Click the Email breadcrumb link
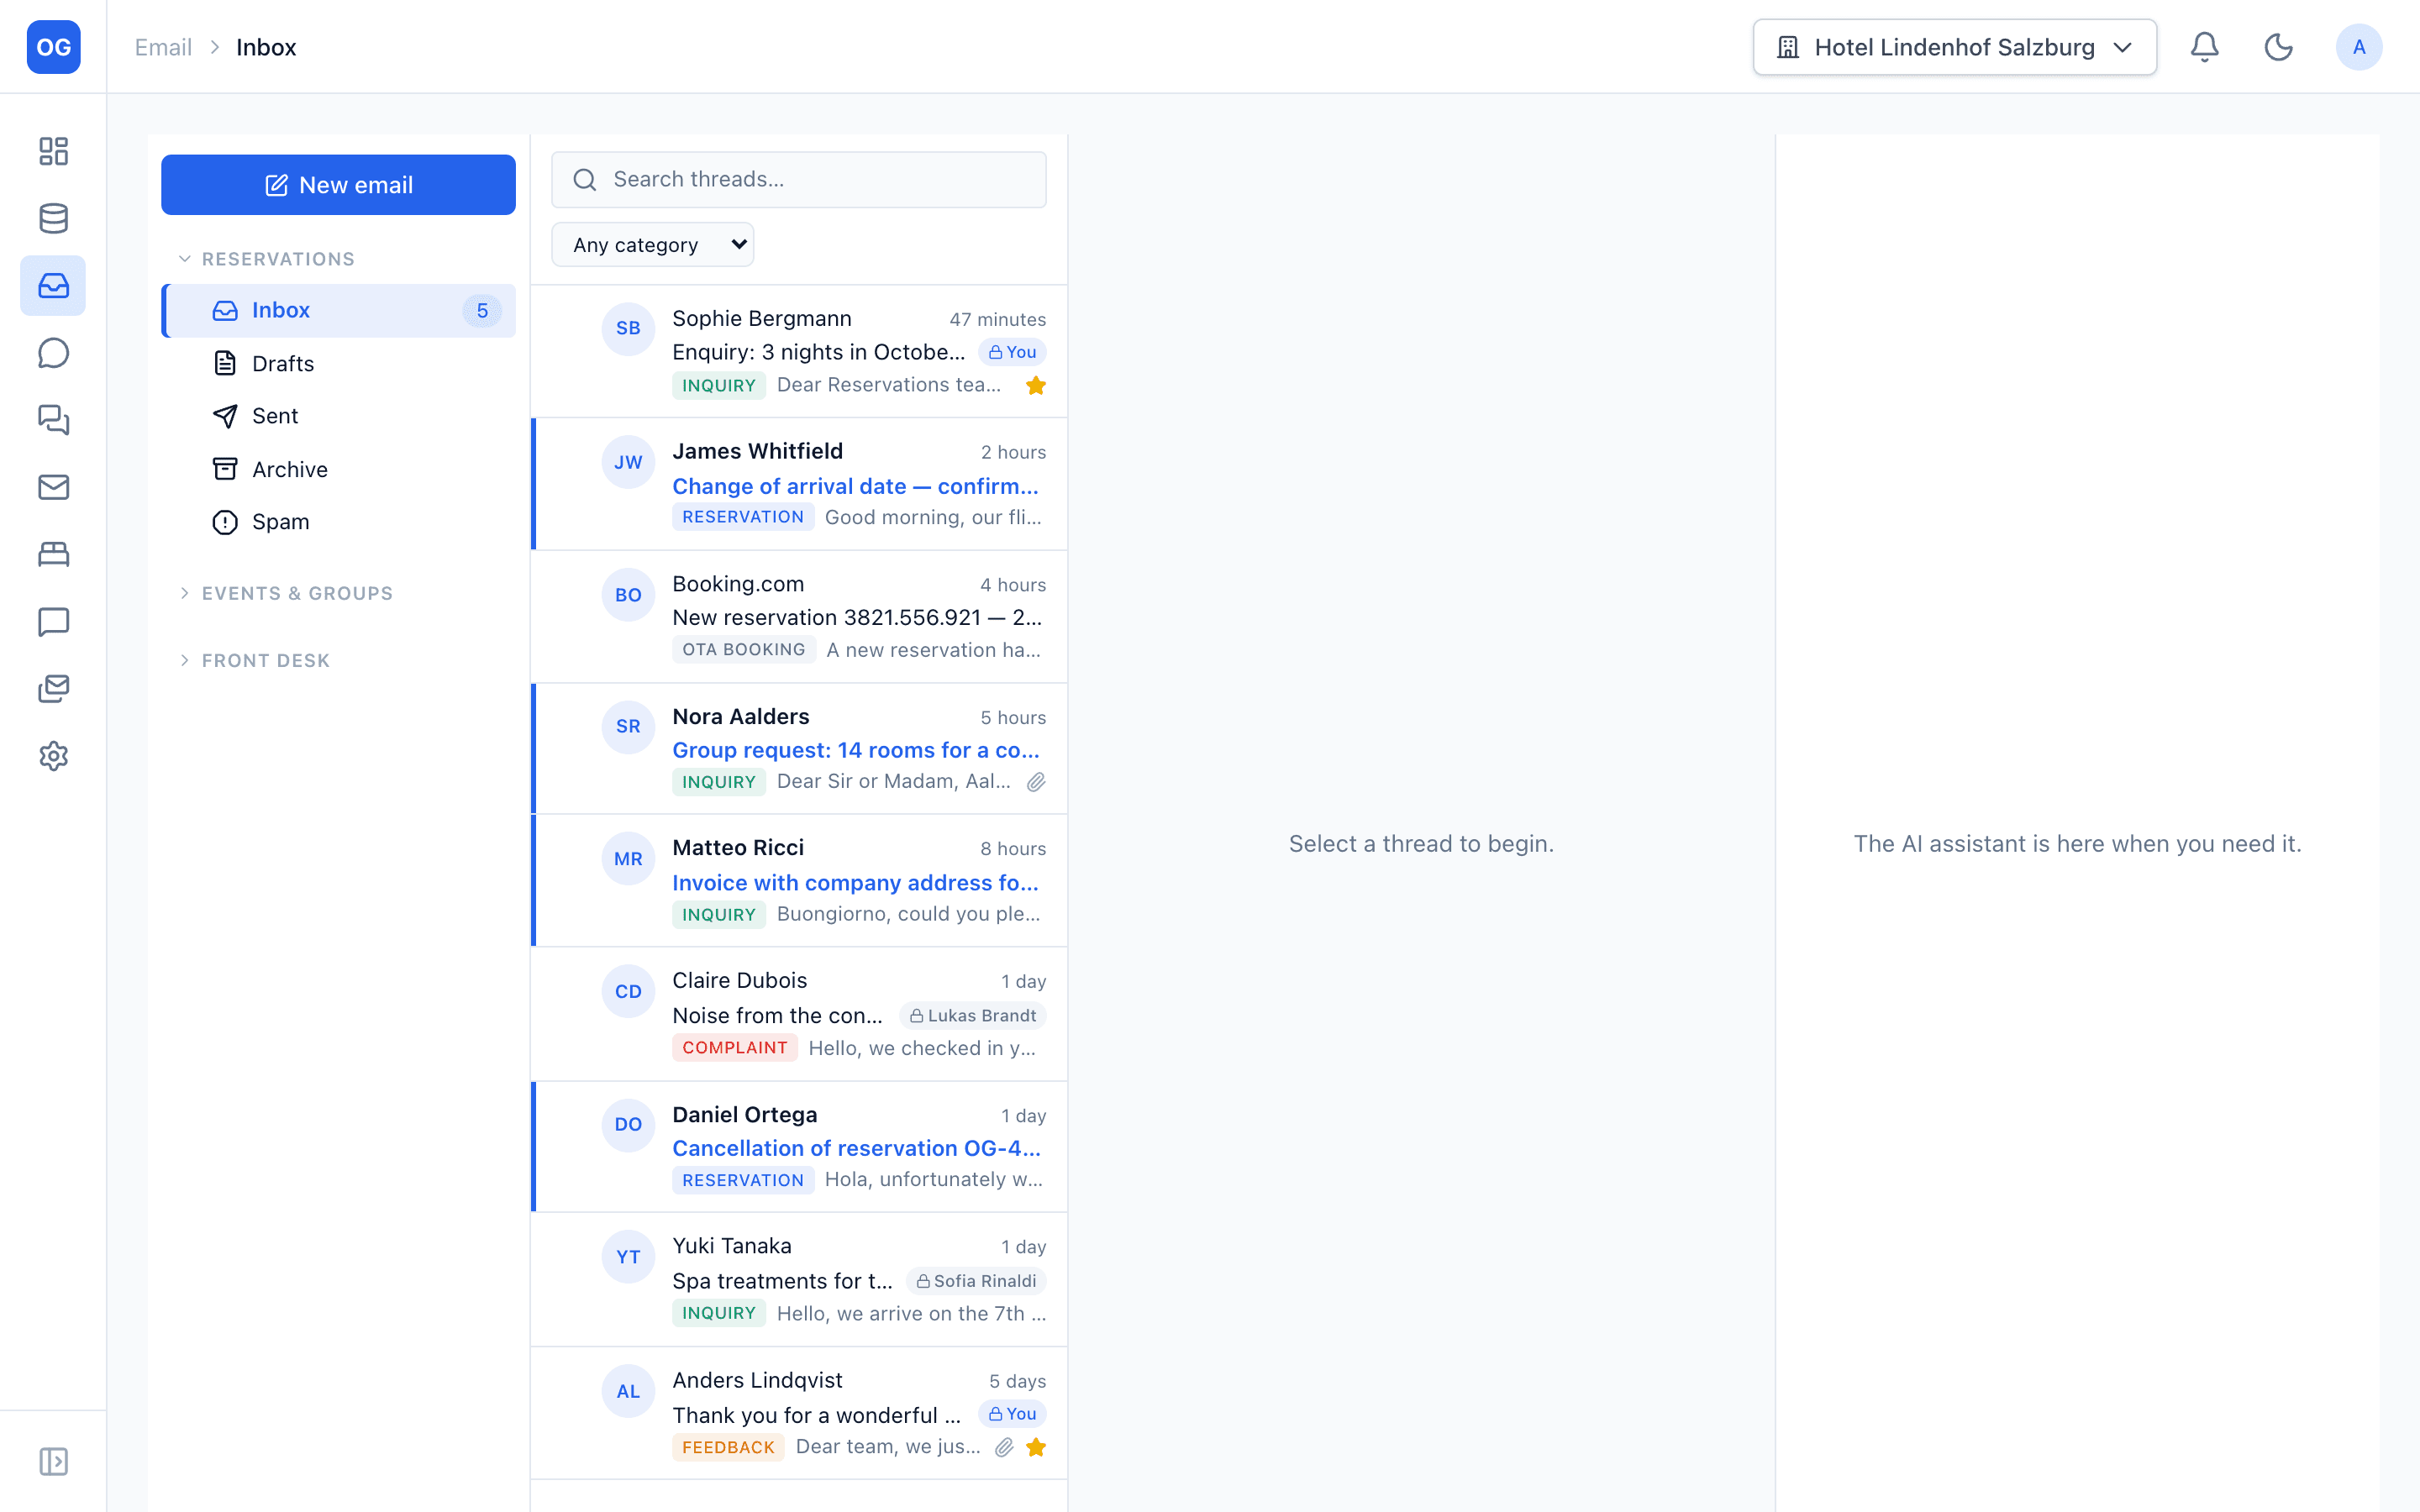The height and width of the screenshot is (1512, 2420). click(163, 47)
